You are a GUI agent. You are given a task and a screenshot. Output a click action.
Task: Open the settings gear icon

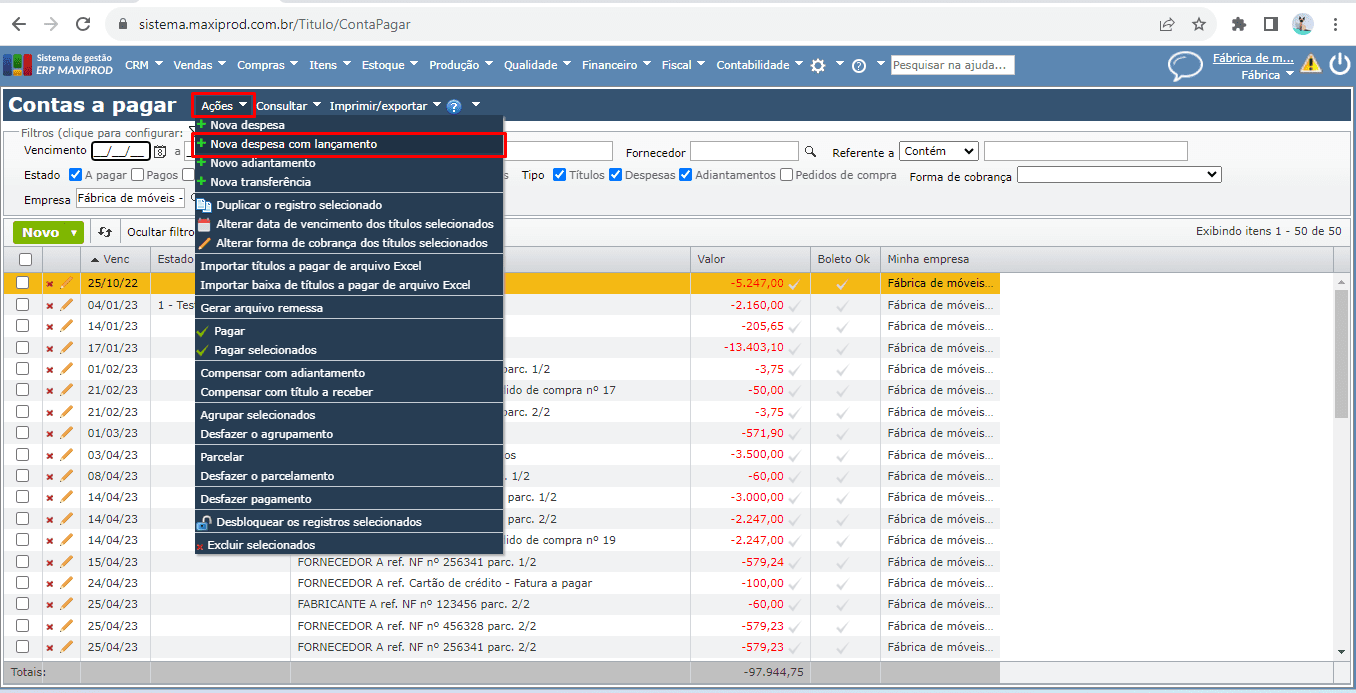click(x=818, y=65)
